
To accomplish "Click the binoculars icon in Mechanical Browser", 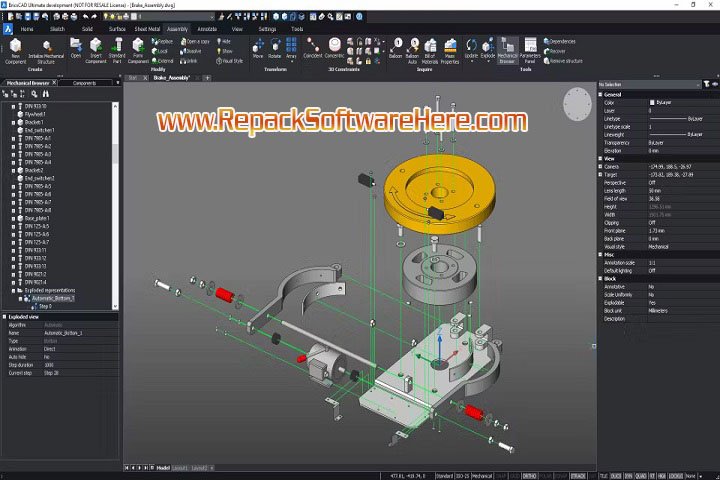I will (x=45, y=94).
